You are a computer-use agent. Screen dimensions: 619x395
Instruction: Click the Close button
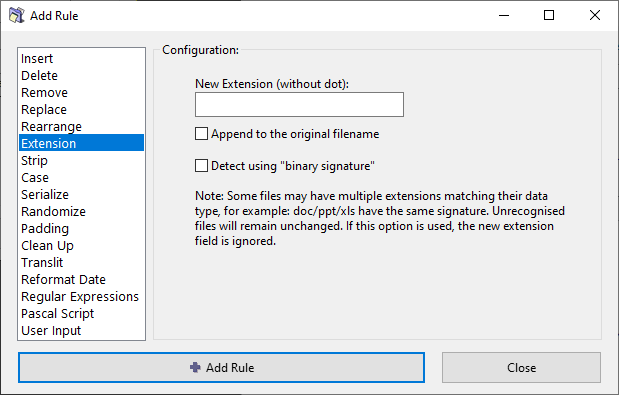521,367
